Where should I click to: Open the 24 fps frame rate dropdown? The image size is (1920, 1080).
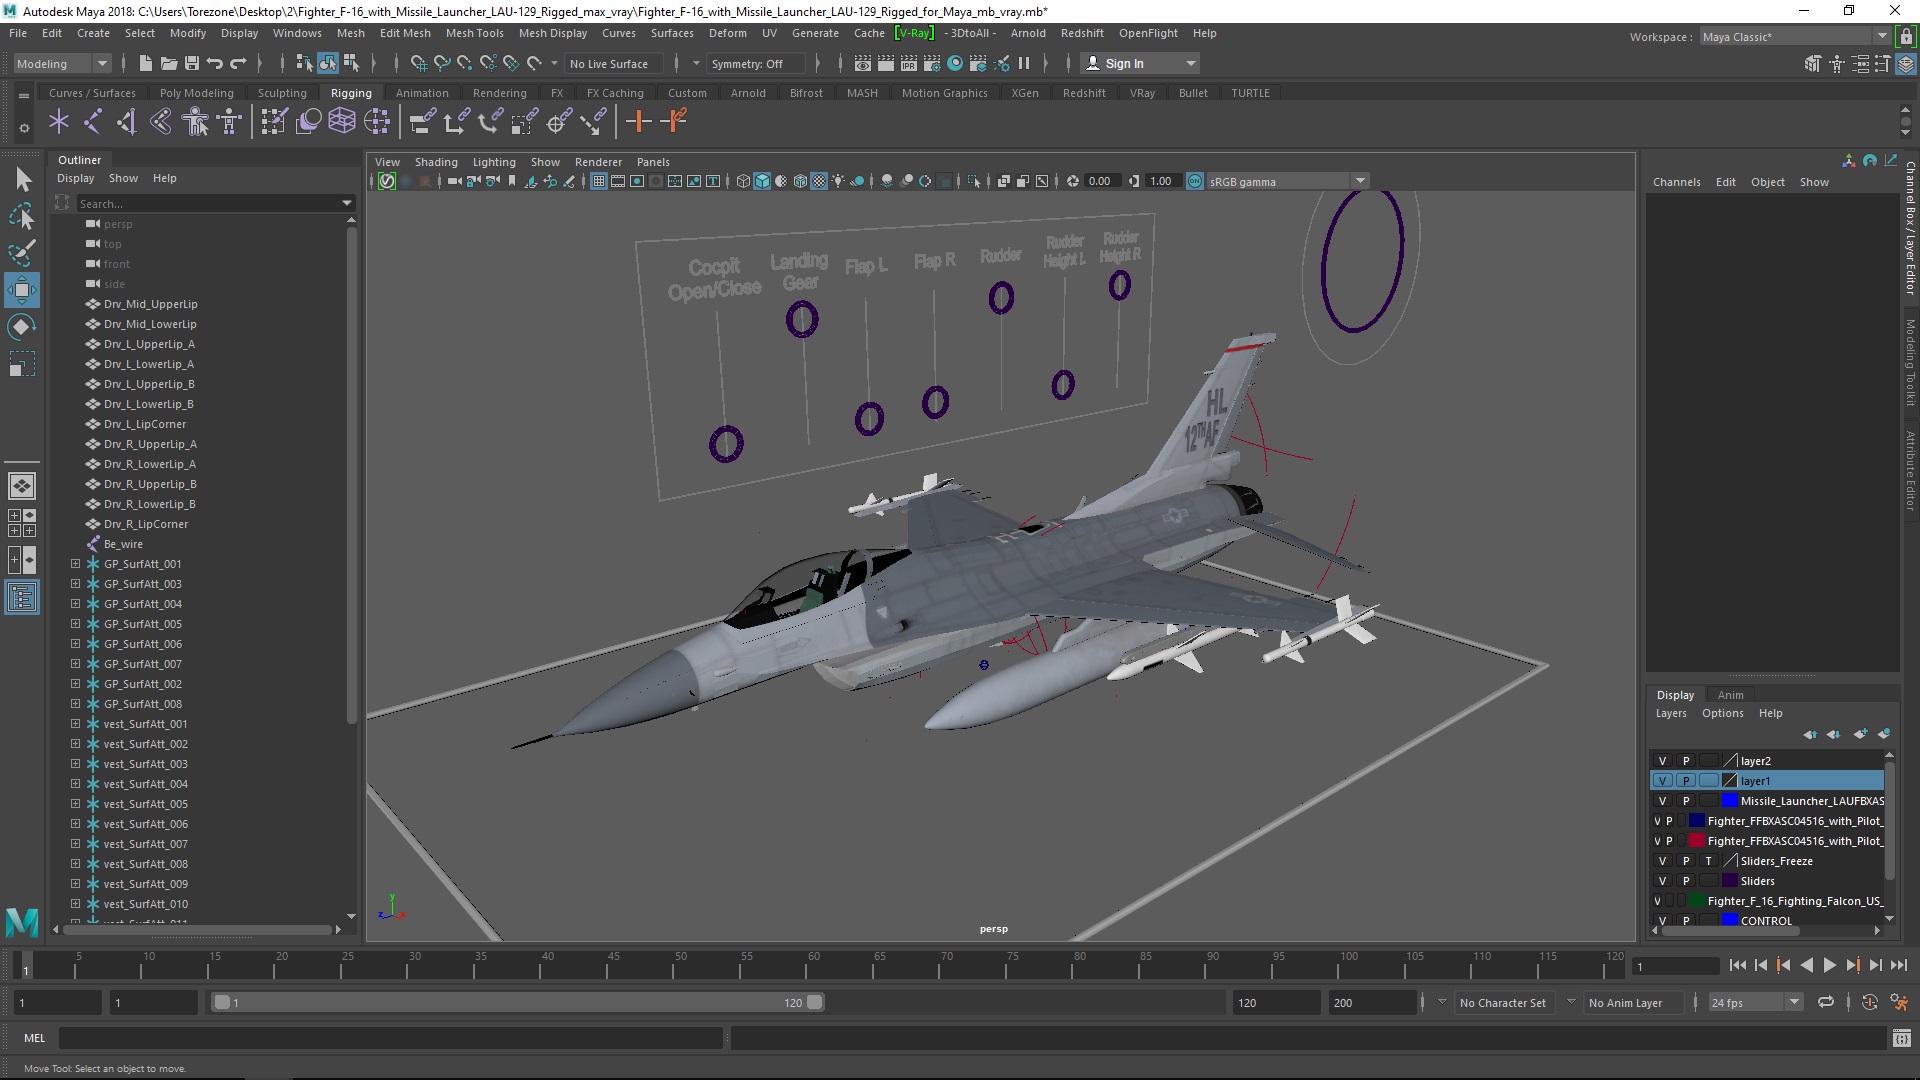click(x=1755, y=1002)
